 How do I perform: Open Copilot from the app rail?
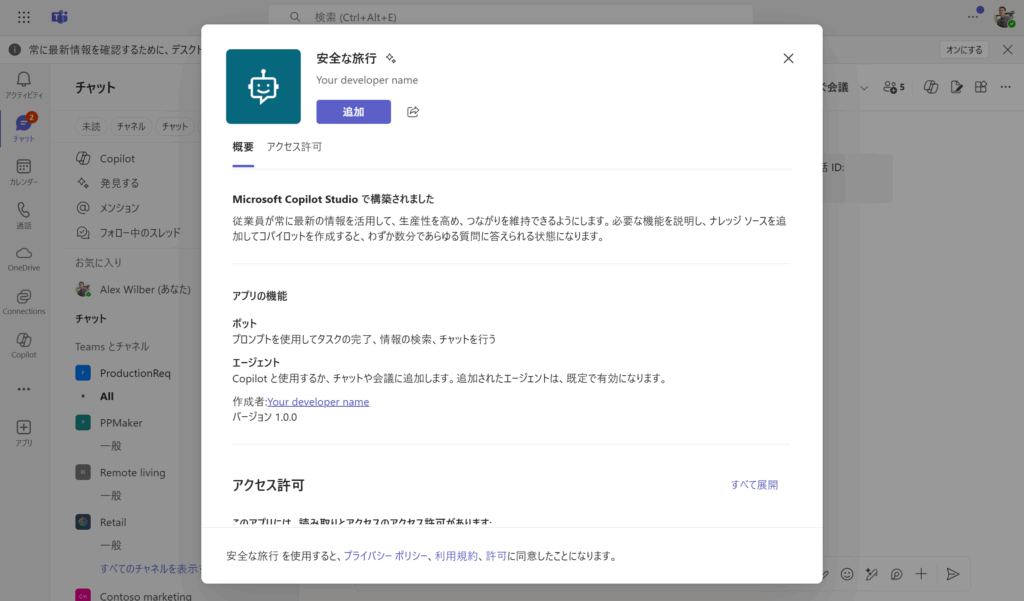tap(24, 345)
